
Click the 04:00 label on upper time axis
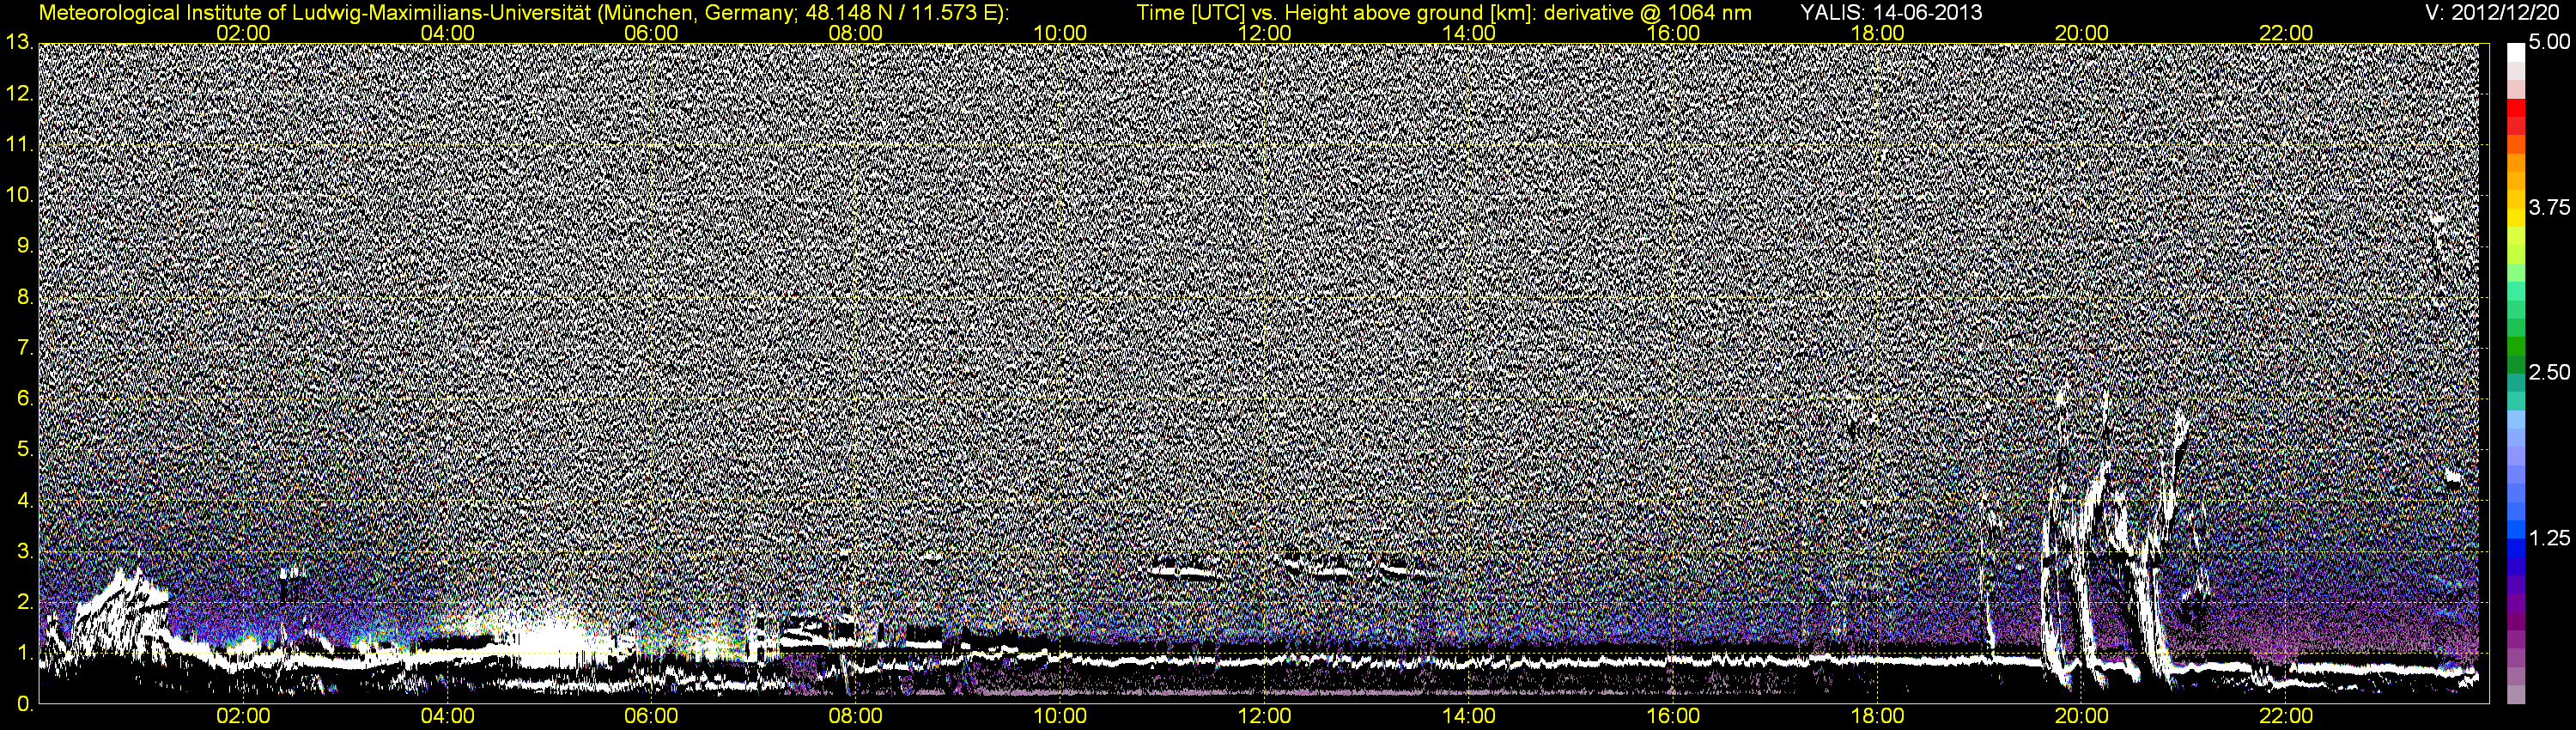[448, 33]
